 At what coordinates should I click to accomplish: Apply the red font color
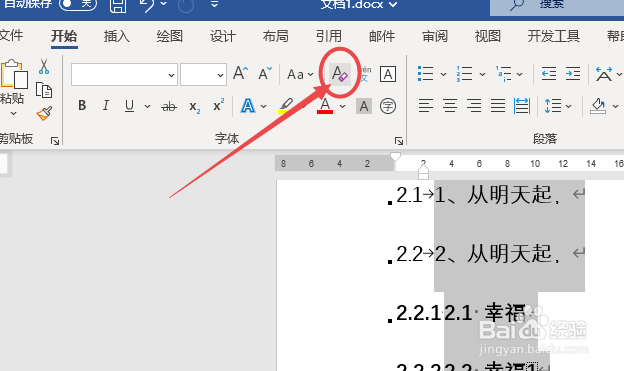click(325, 106)
